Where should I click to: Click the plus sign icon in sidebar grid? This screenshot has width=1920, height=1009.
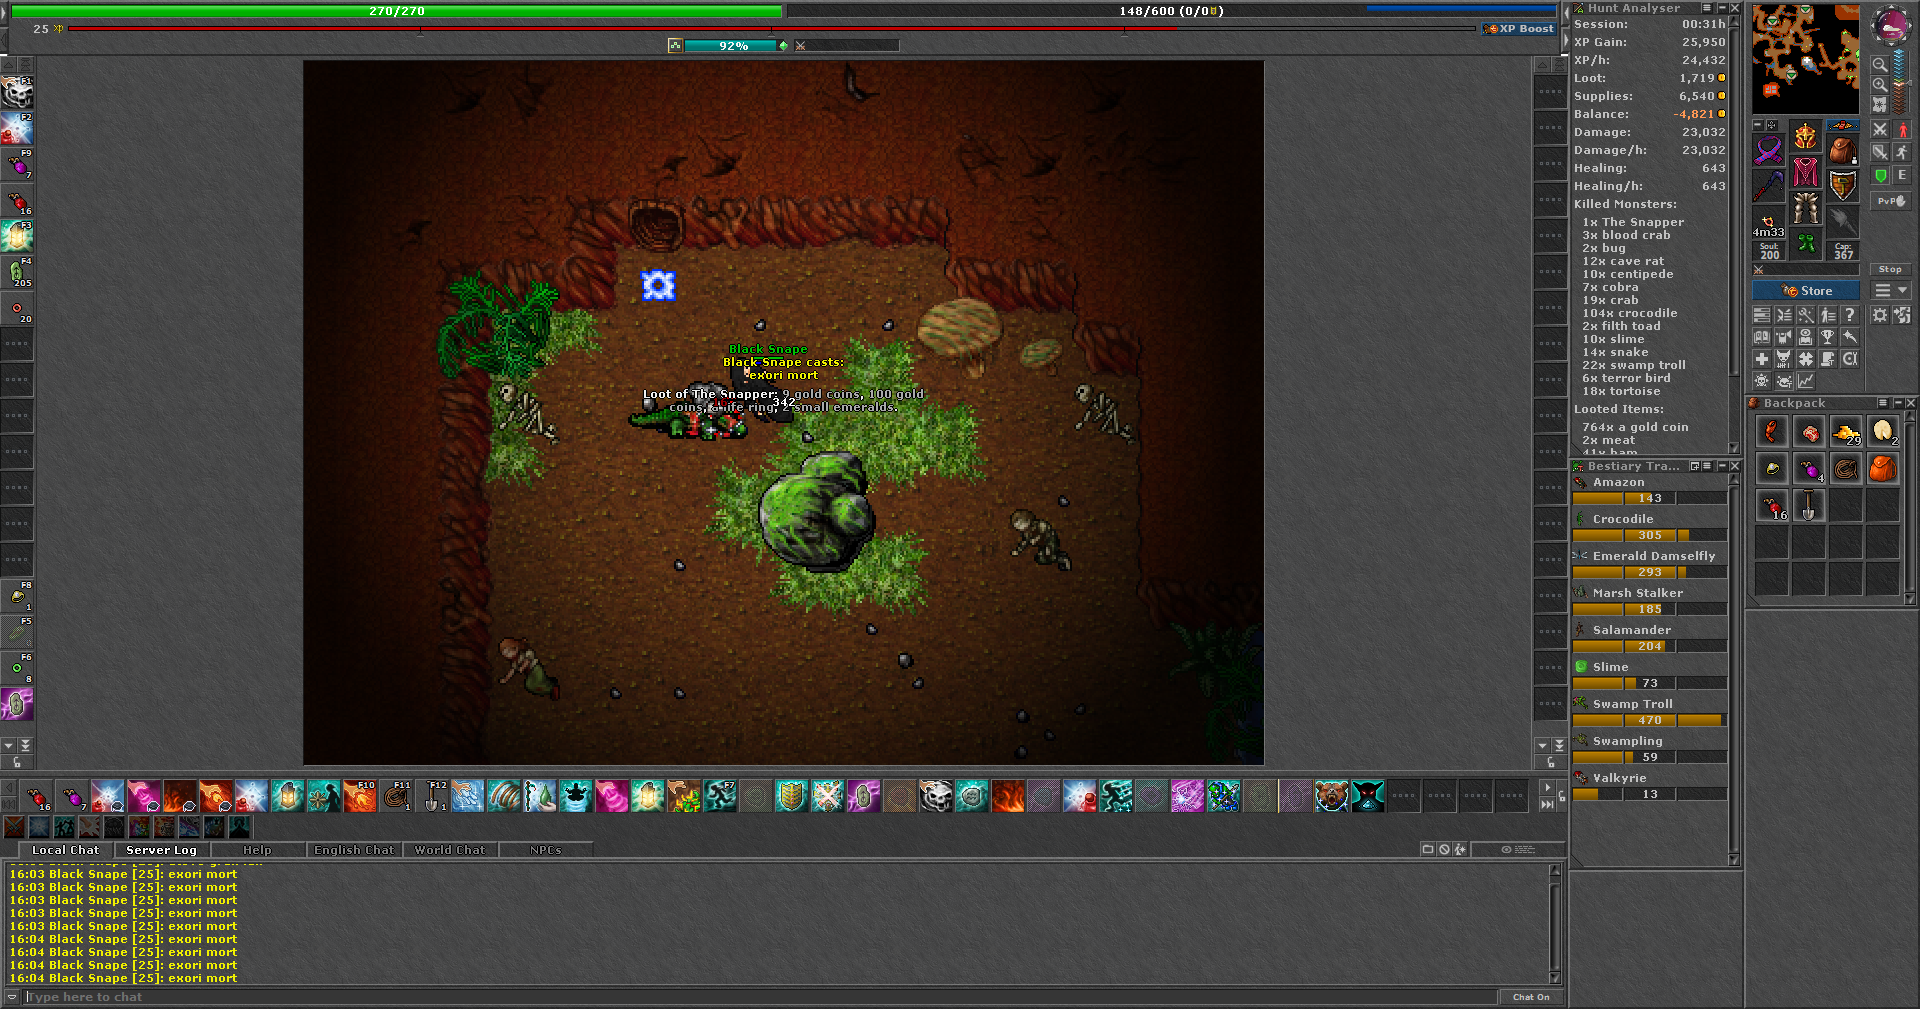pyautogui.click(x=1762, y=359)
